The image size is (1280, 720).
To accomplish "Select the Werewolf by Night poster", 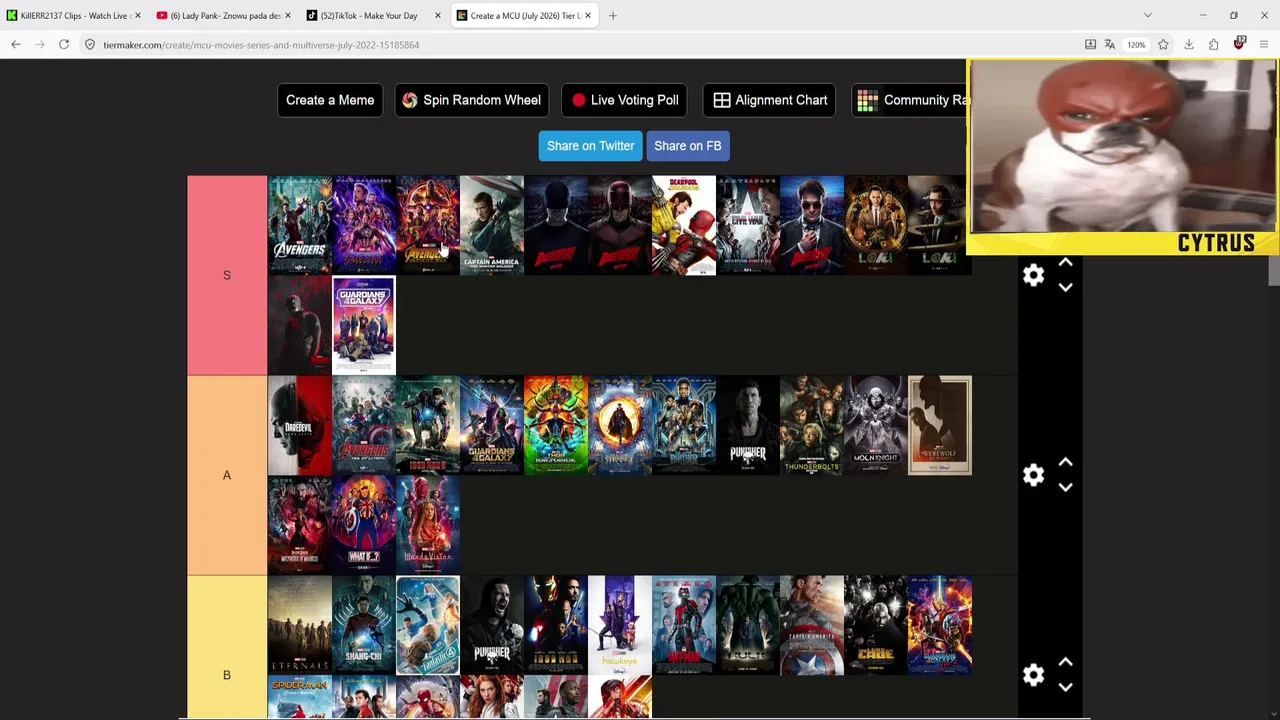I will pyautogui.click(x=940, y=425).
